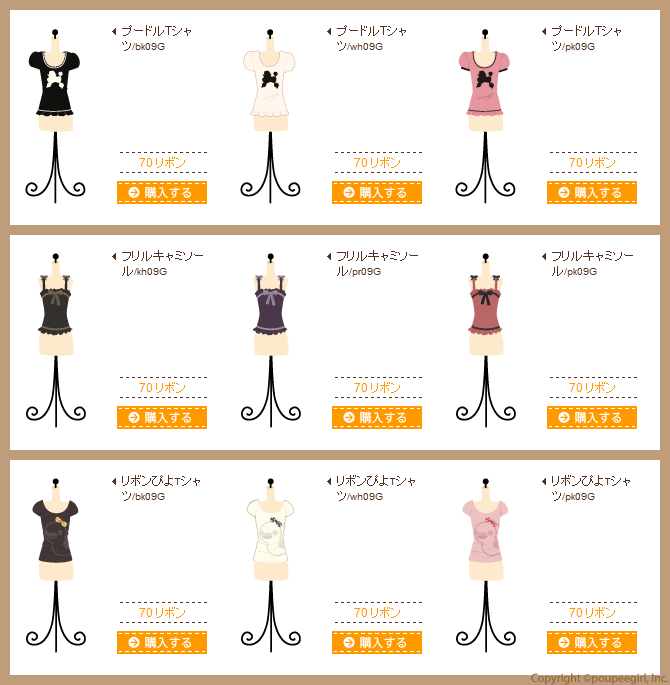Purchase the フリルキャミソール/kh09G item
The width and height of the screenshot is (670, 685).
click(162, 417)
